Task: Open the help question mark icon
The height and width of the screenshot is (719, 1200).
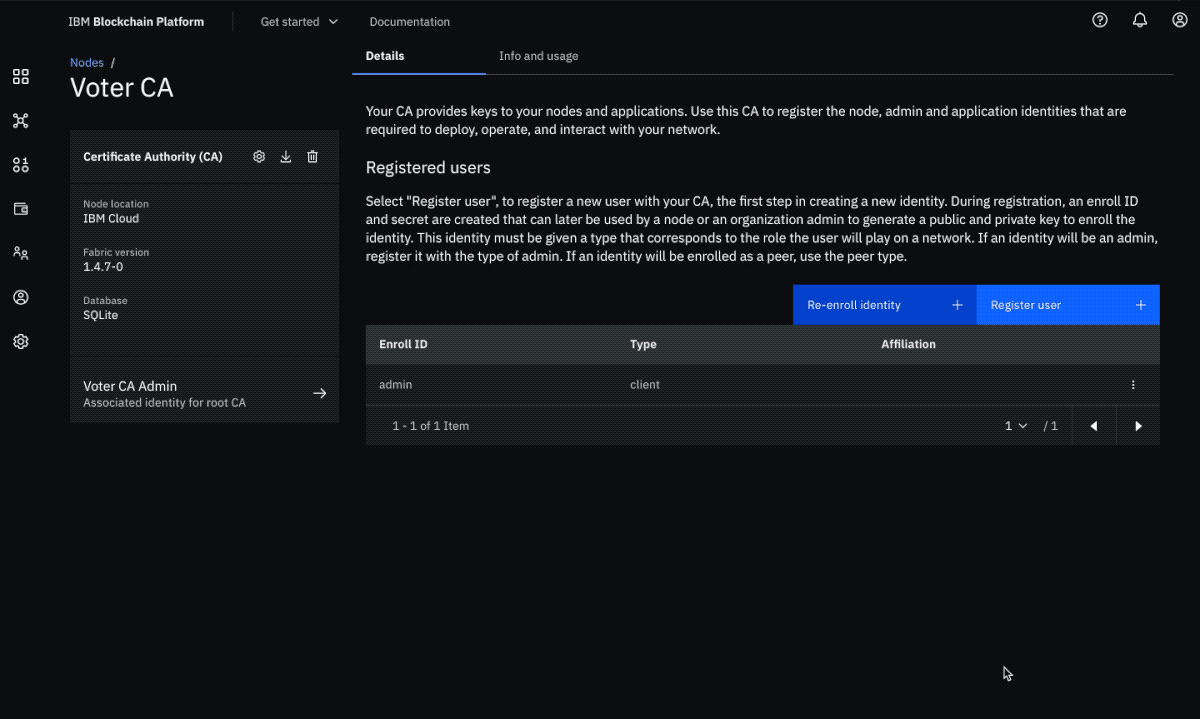Action: (x=1100, y=20)
